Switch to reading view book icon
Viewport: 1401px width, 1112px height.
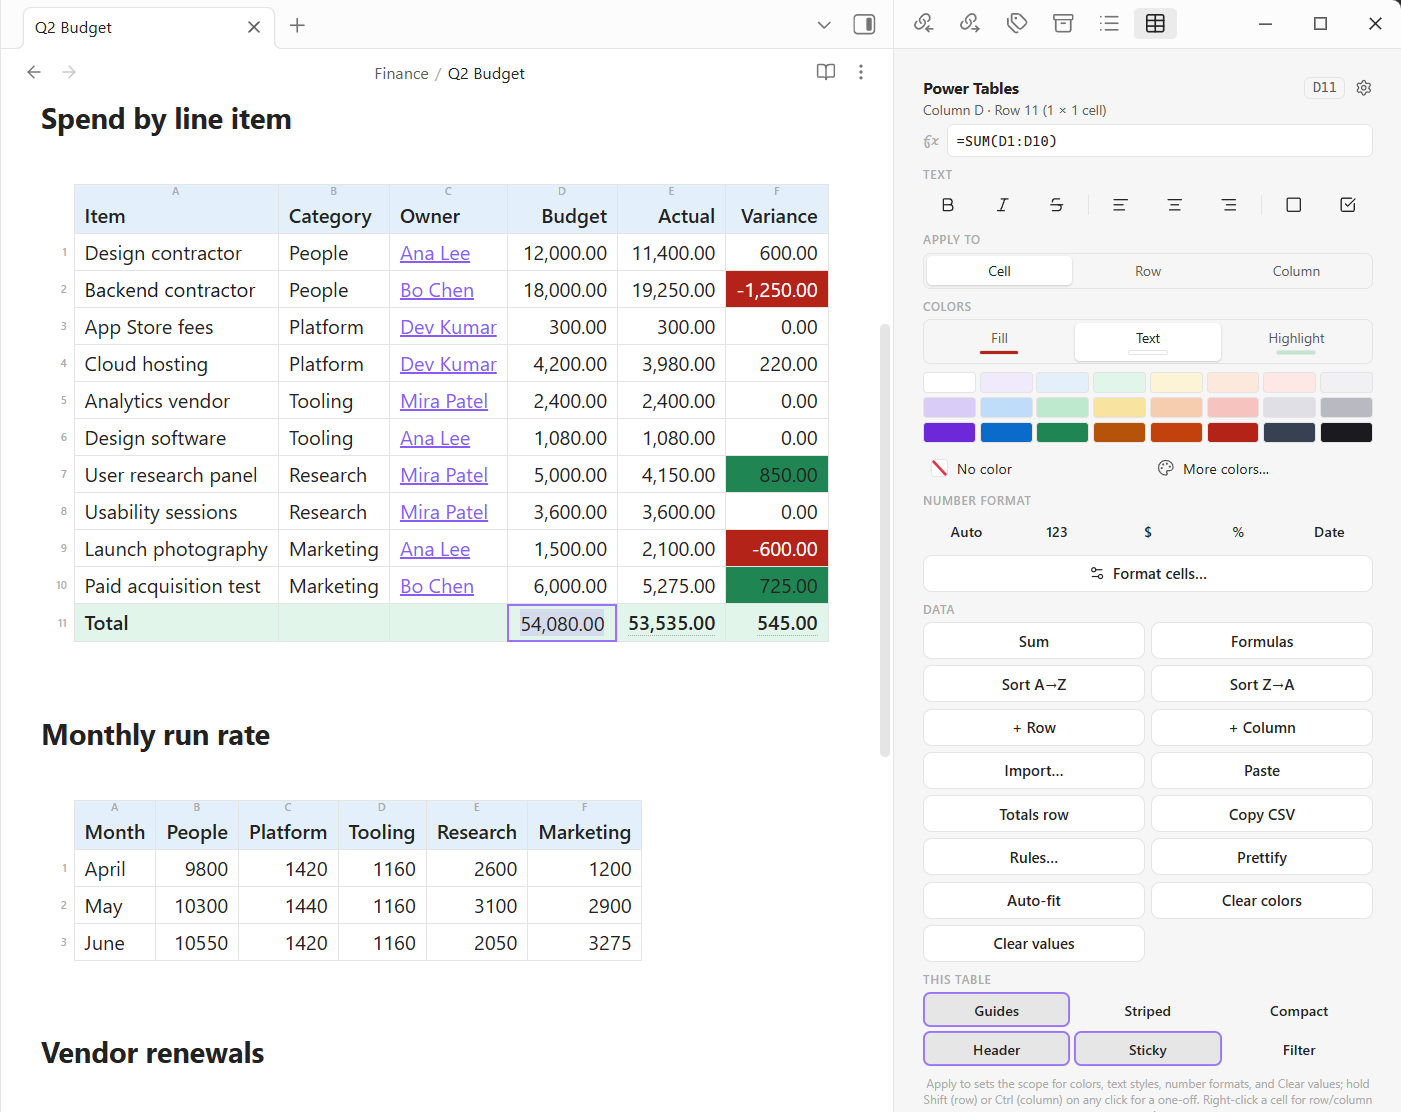(x=826, y=72)
